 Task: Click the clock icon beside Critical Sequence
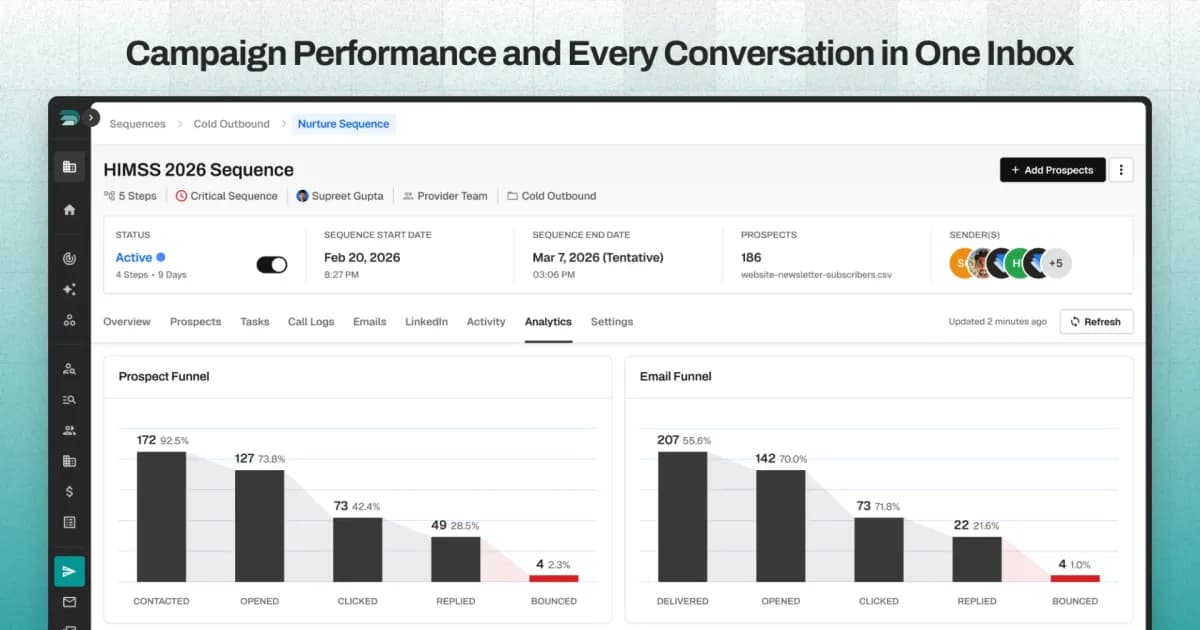(181, 196)
